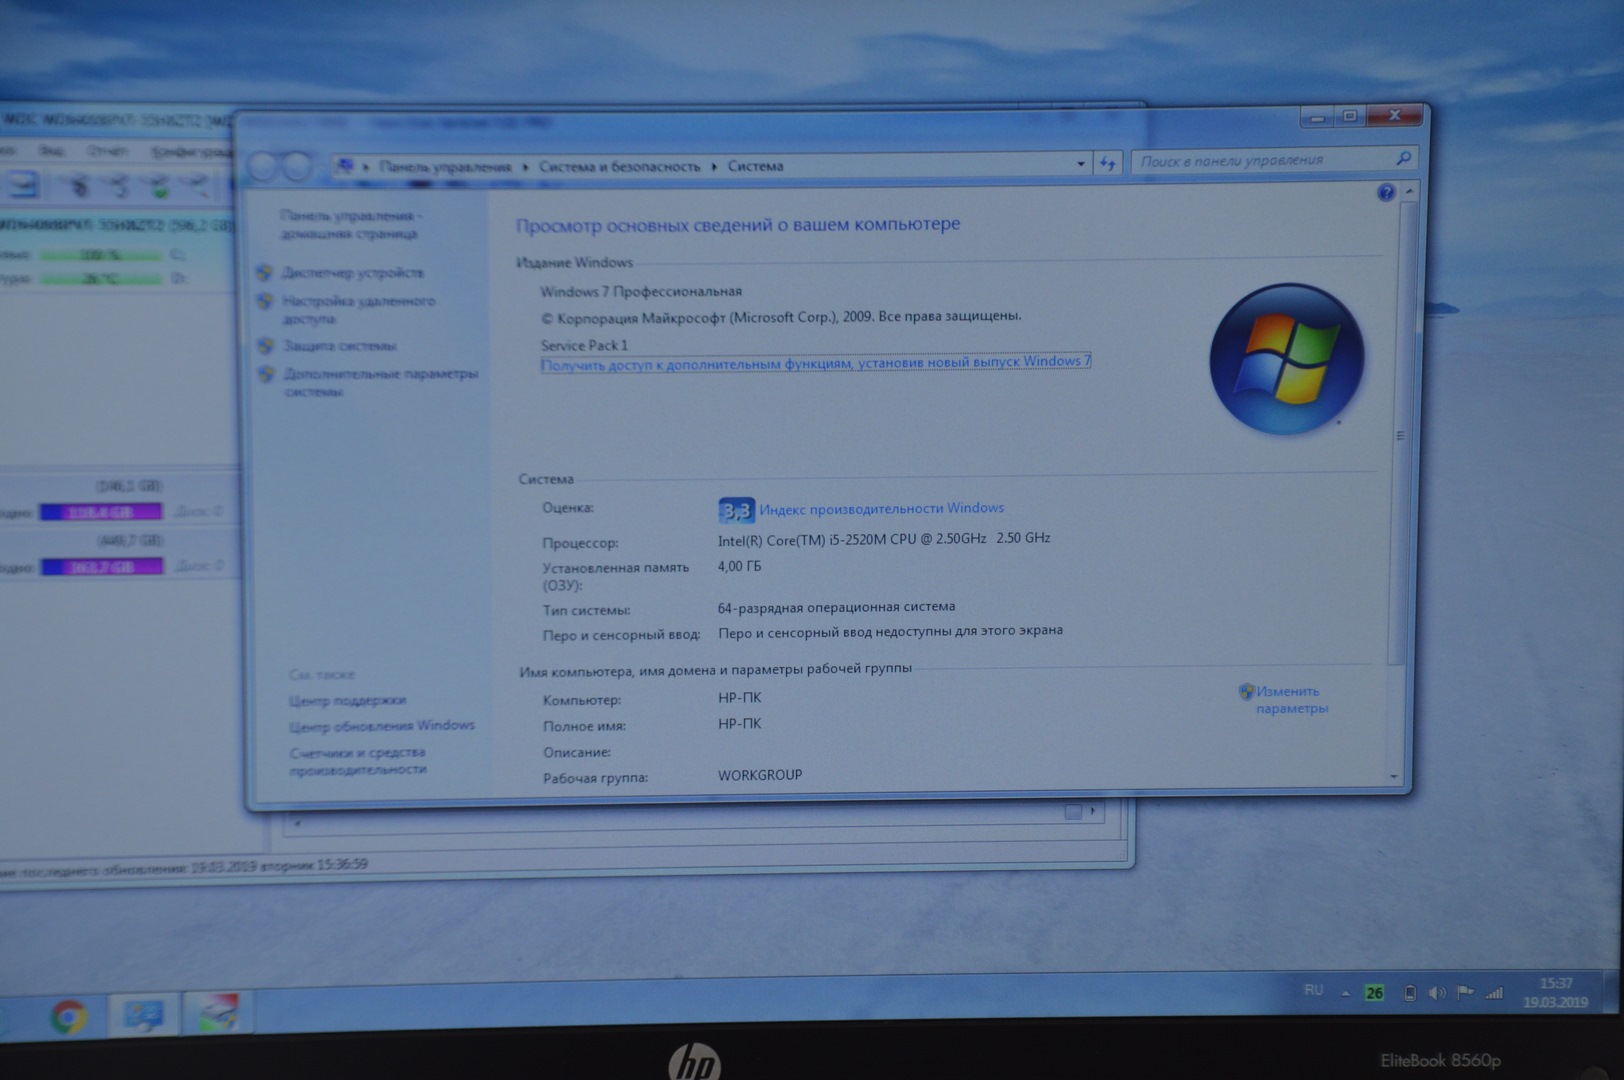Open 'Панель управления - домашняя страница' link
Screen dimensions: 1624x1080
(x=350, y=224)
